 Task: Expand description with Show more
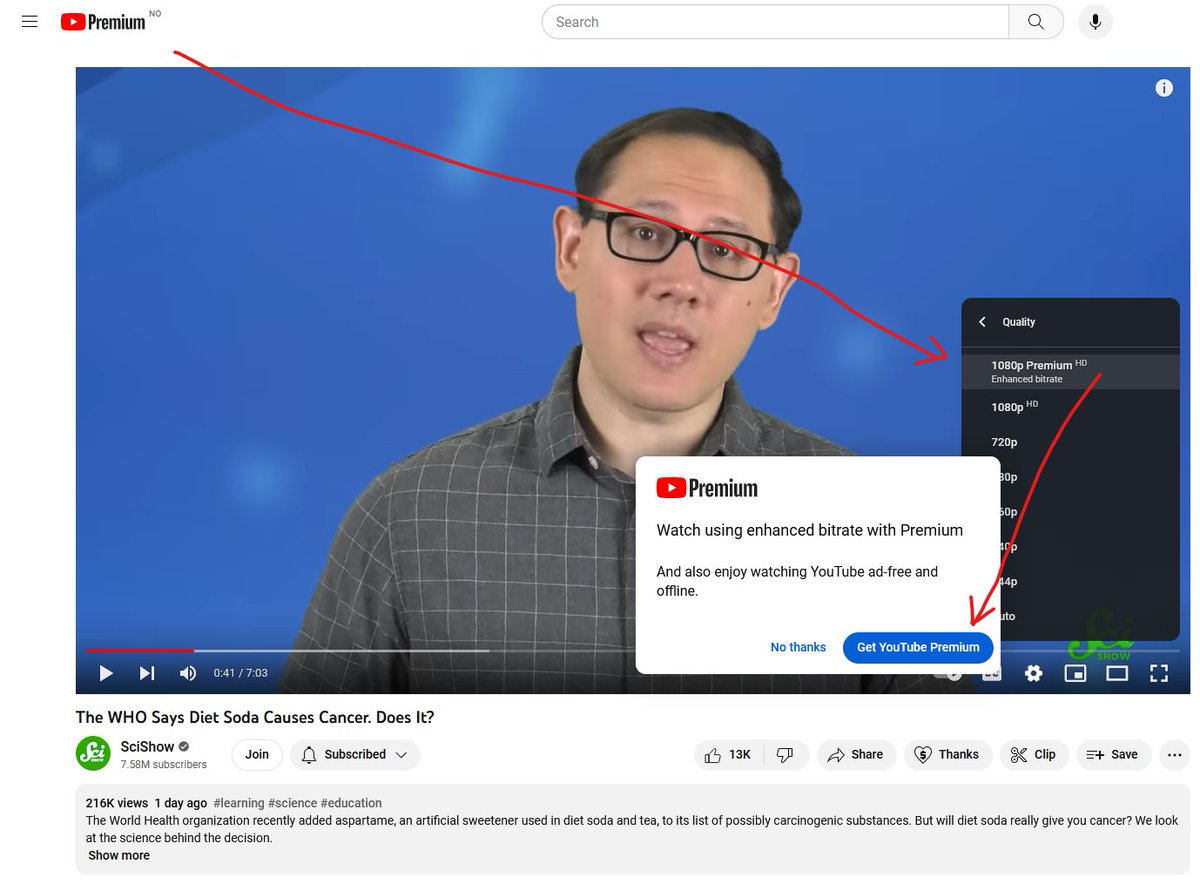click(119, 855)
